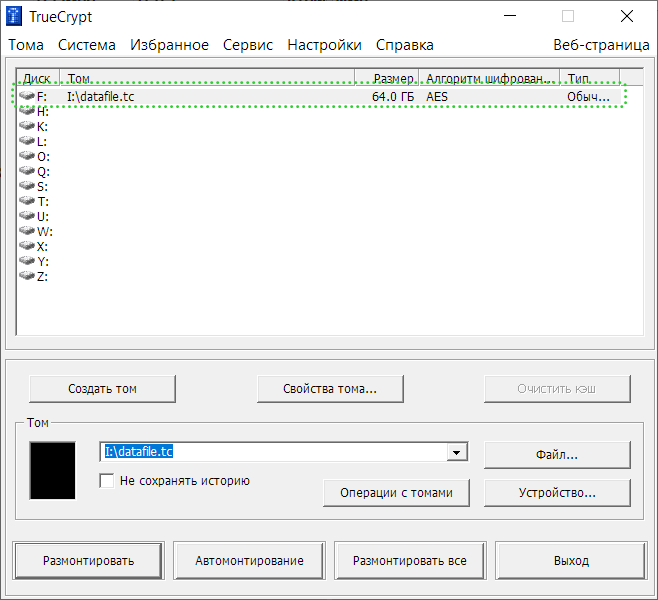Sort list by 'Размер' column header
Viewport: 658px width, 600px height.
(393, 78)
